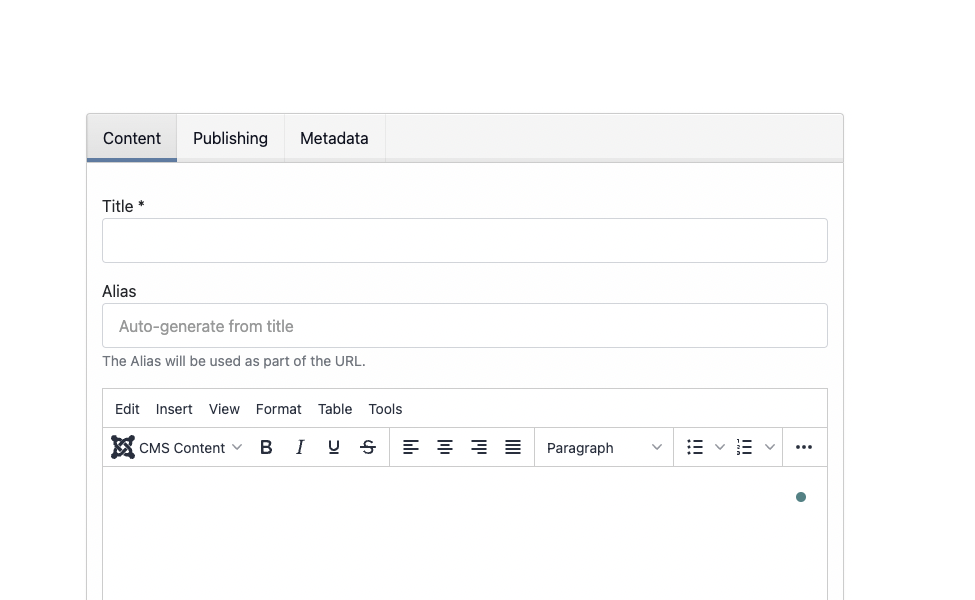
Task: Switch to the Metadata tab
Action: [335, 138]
